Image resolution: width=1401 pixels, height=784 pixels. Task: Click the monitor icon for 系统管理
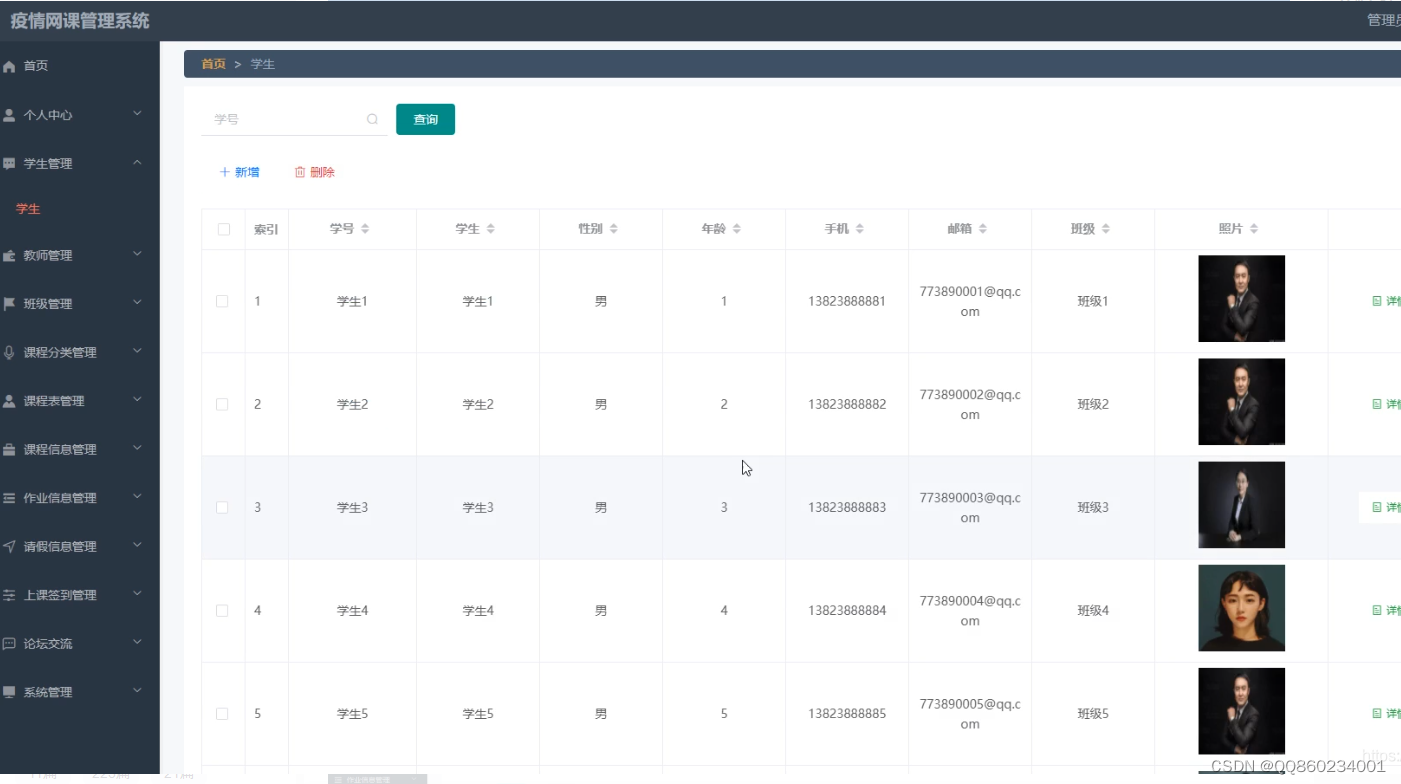[x=9, y=692]
